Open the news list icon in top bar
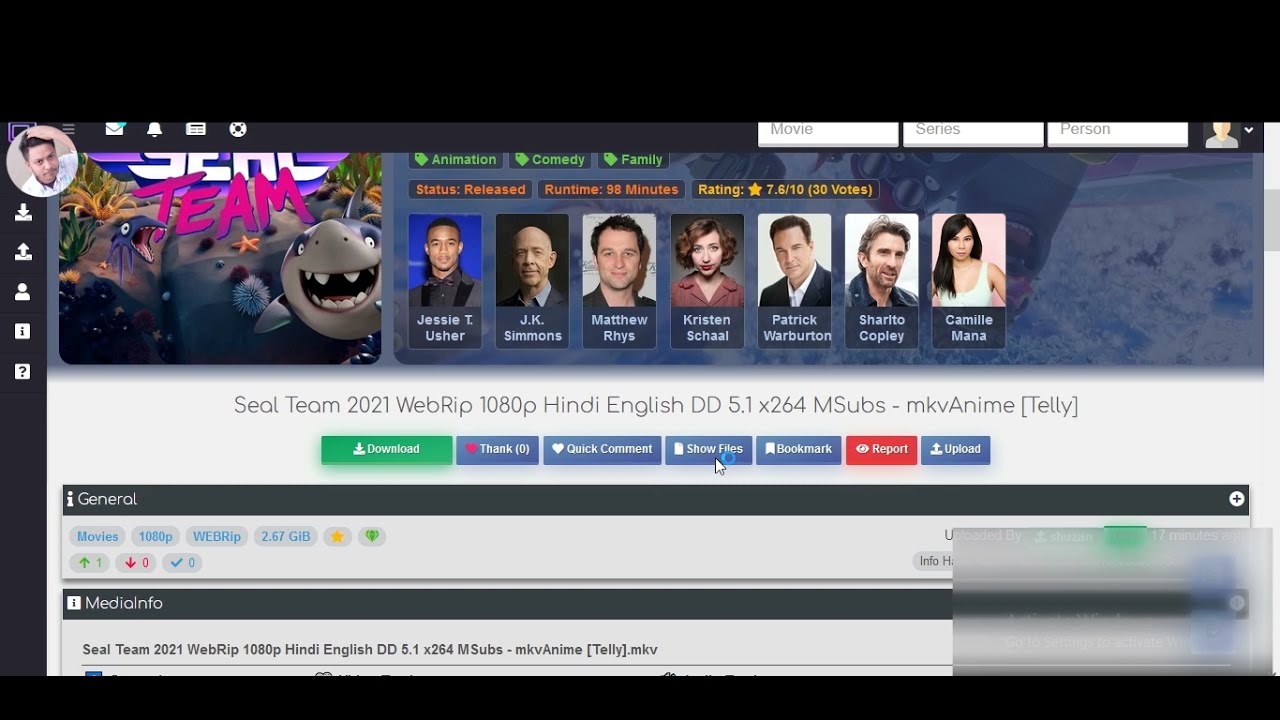1280x720 pixels. click(x=196, y=129)
